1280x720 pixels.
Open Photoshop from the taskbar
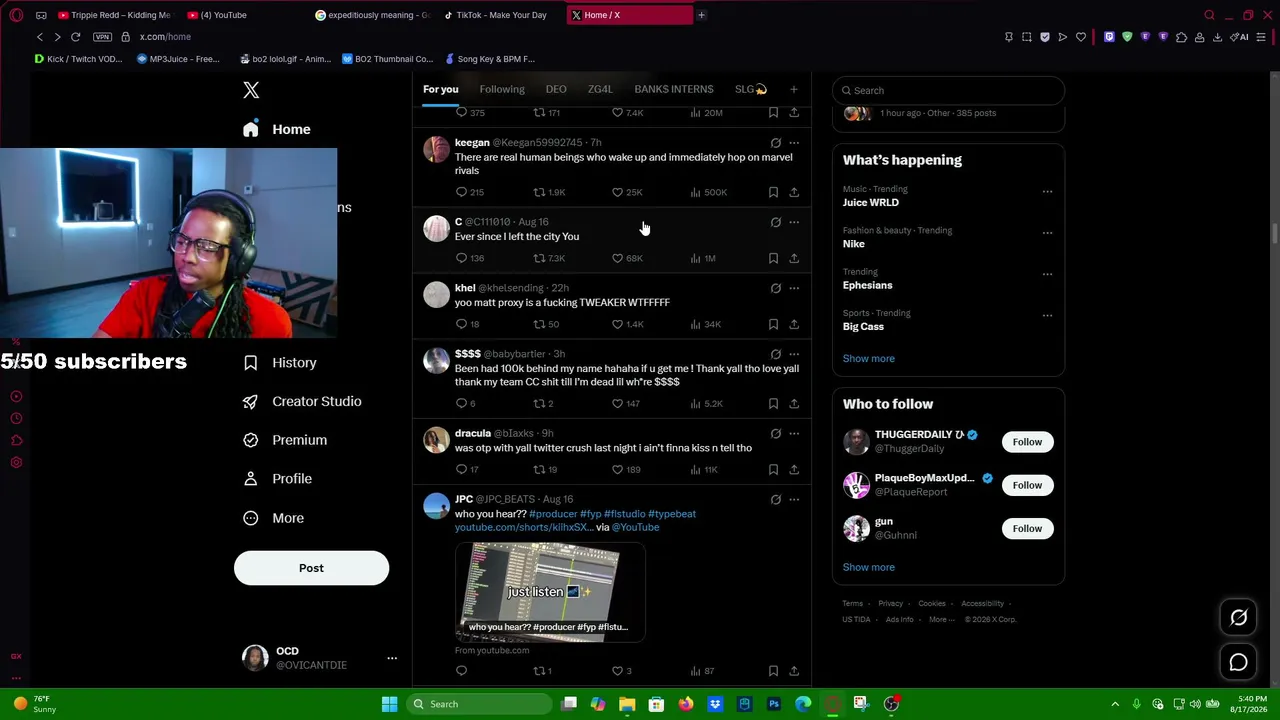774,704
